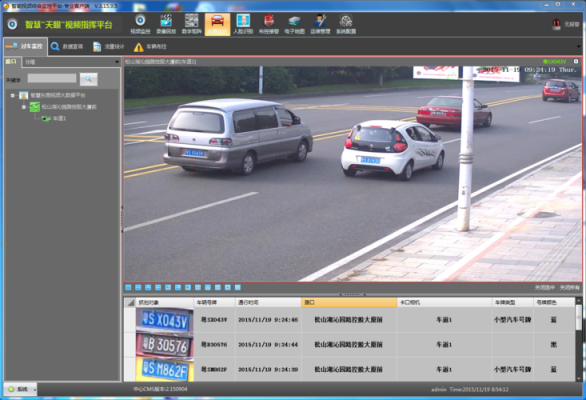Click 关闭所有 to close all videos
586x400 pixels.
pyautogui.click(x=569, y=287)
